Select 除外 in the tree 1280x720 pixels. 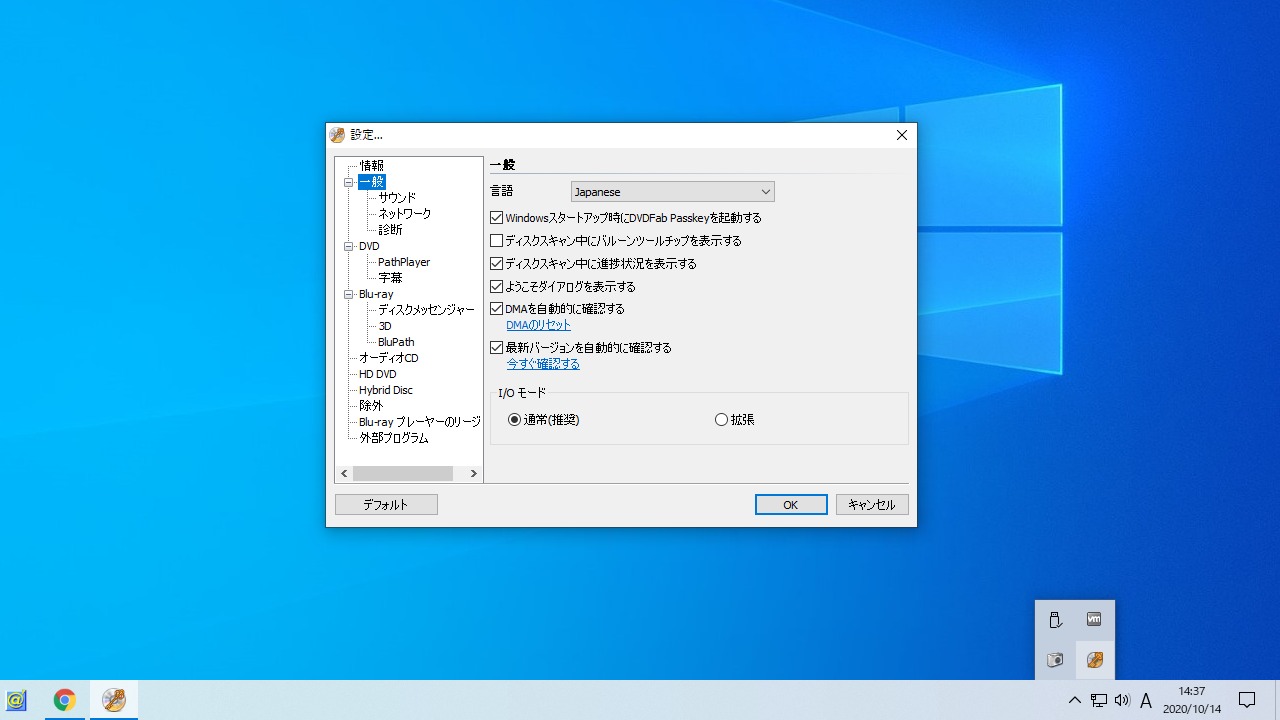371,406
